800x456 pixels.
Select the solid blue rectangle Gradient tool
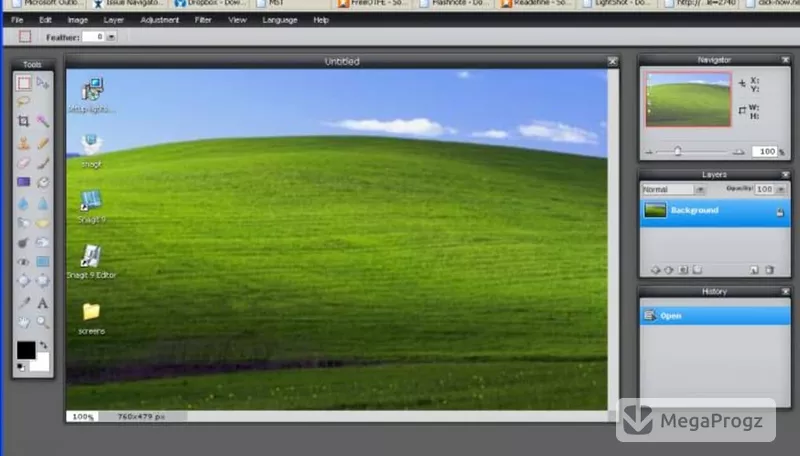[x=23, y=182]
